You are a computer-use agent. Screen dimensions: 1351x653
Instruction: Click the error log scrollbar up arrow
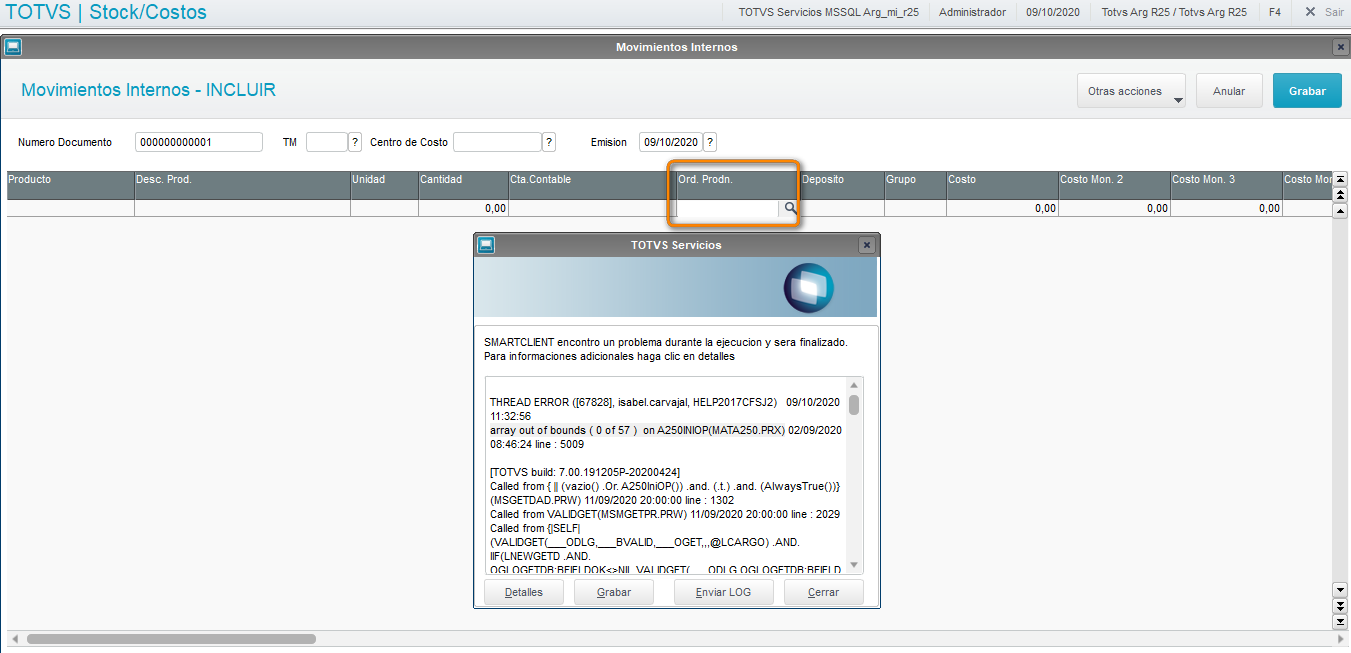click(x=854, y=386)
